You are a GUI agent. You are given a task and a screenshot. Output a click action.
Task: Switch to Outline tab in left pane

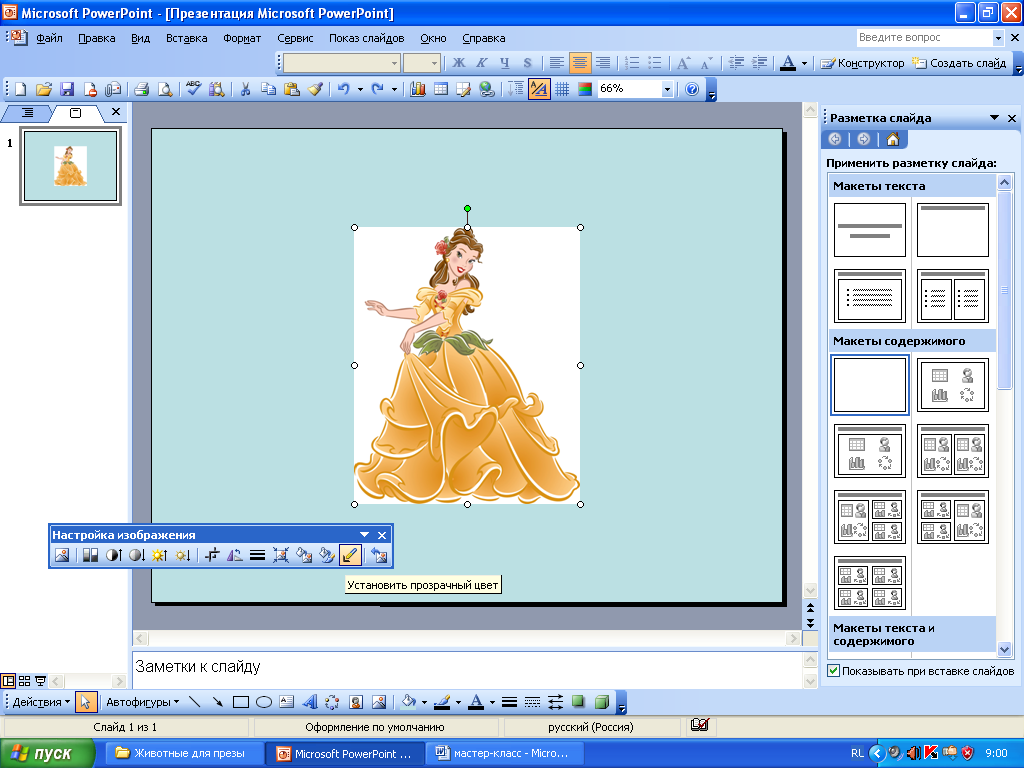(27, 112)
